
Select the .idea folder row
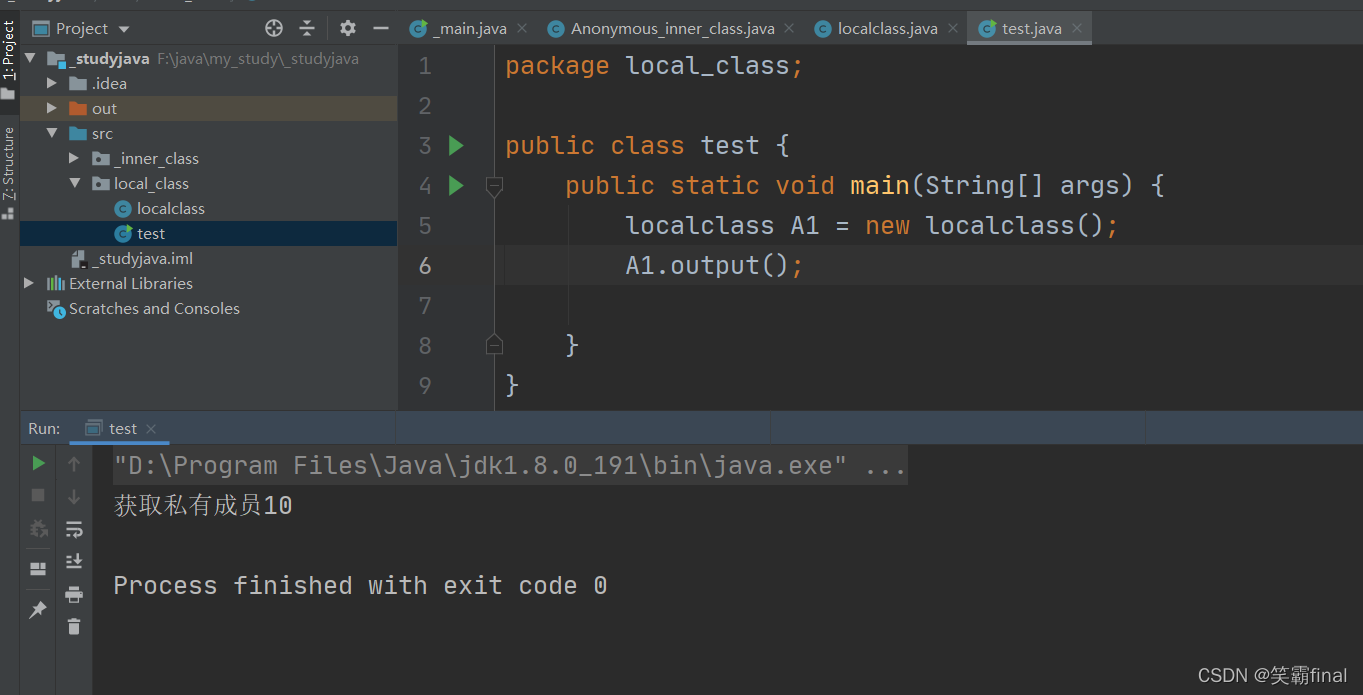click(208, 83)
